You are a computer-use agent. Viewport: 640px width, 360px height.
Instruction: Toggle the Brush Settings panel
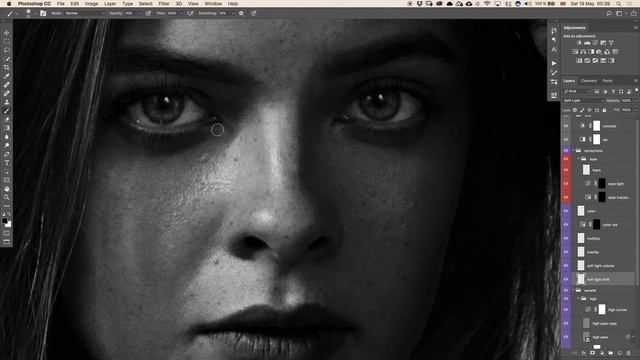pyautogui.click(x=43, y=13)
